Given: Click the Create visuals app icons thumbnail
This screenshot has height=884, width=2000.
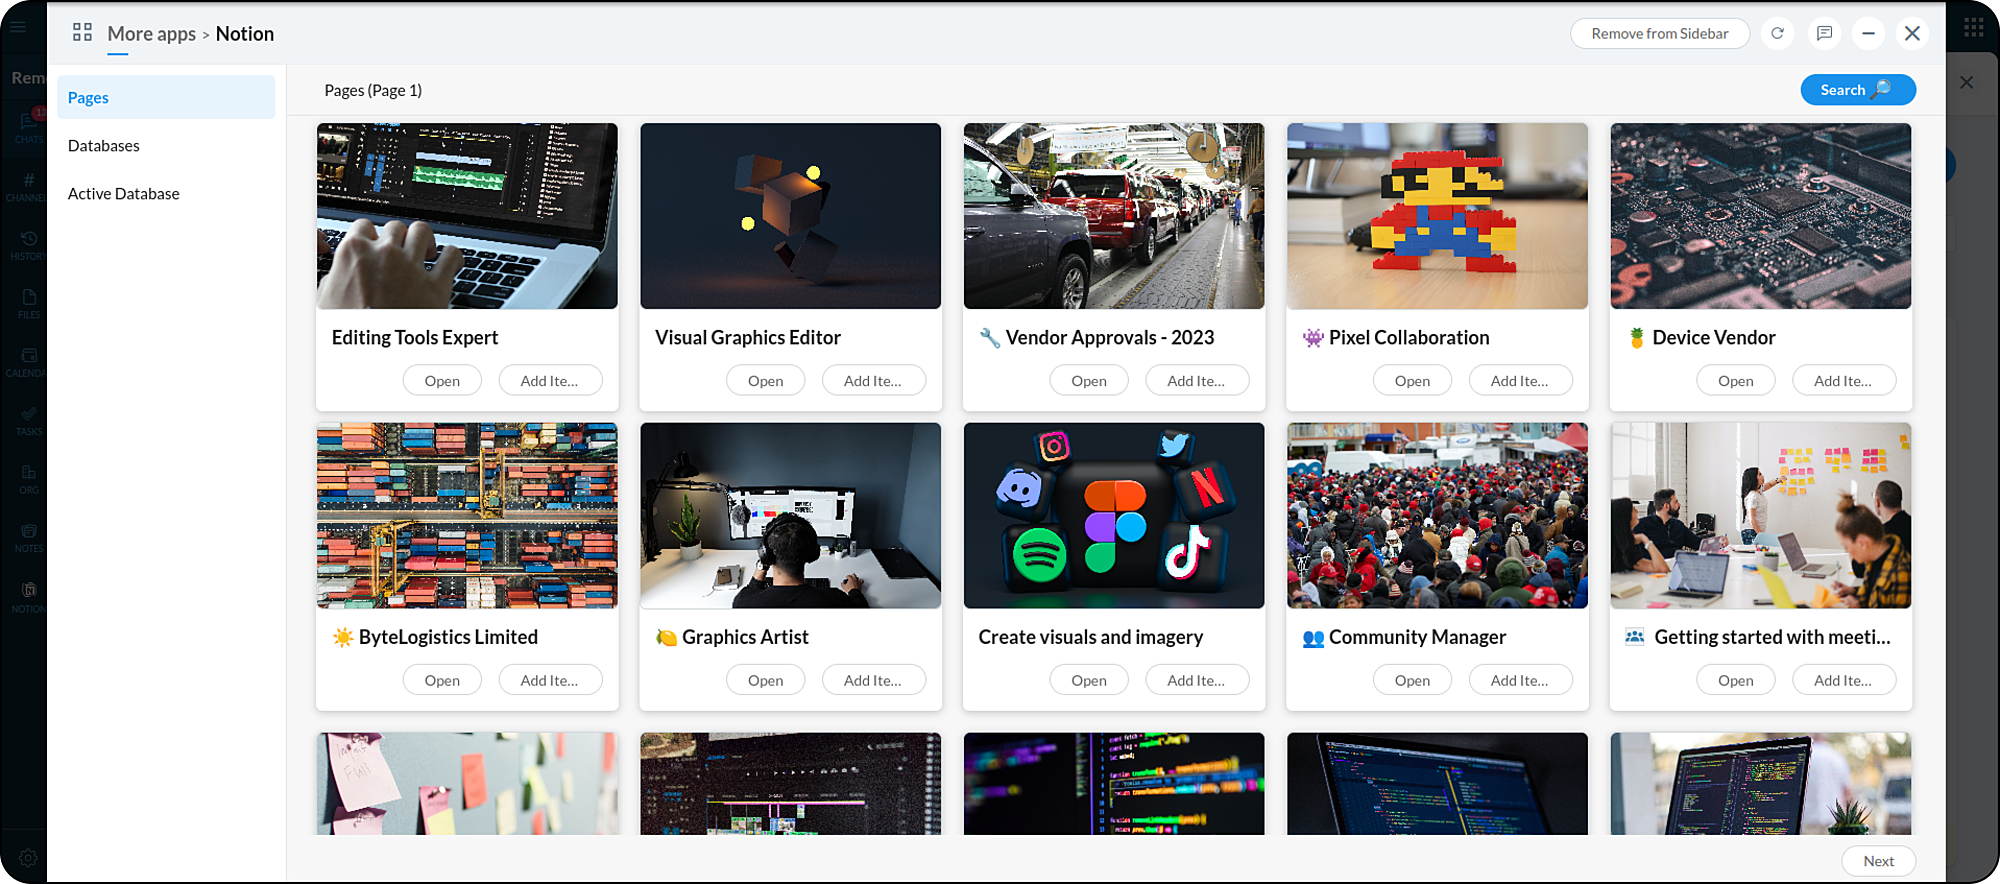Looking at the screenshot, I should click(1114, 515).
